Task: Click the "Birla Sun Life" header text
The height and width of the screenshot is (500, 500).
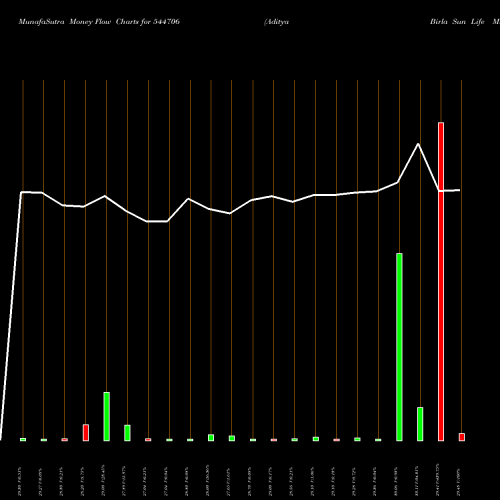Action: pyautogui.click(x=457, y=22)
